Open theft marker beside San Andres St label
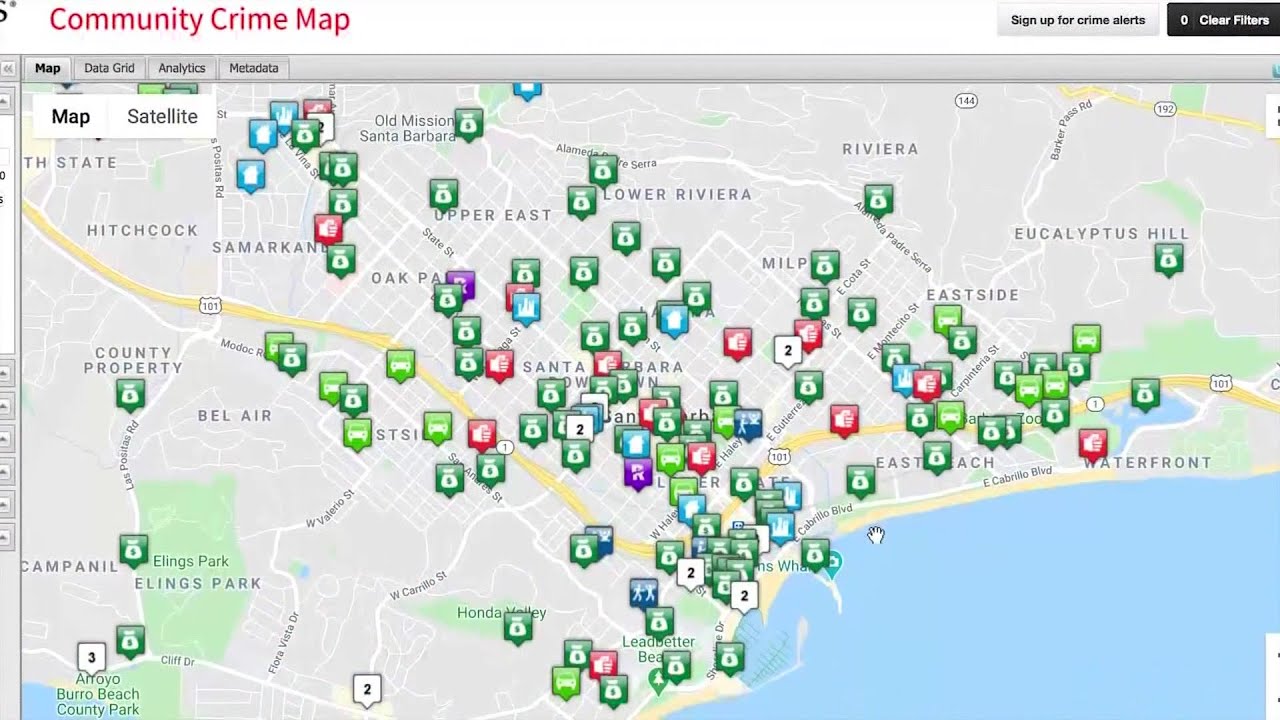Viewport: 1280px width, 720px height. click(x=490, y=469)
